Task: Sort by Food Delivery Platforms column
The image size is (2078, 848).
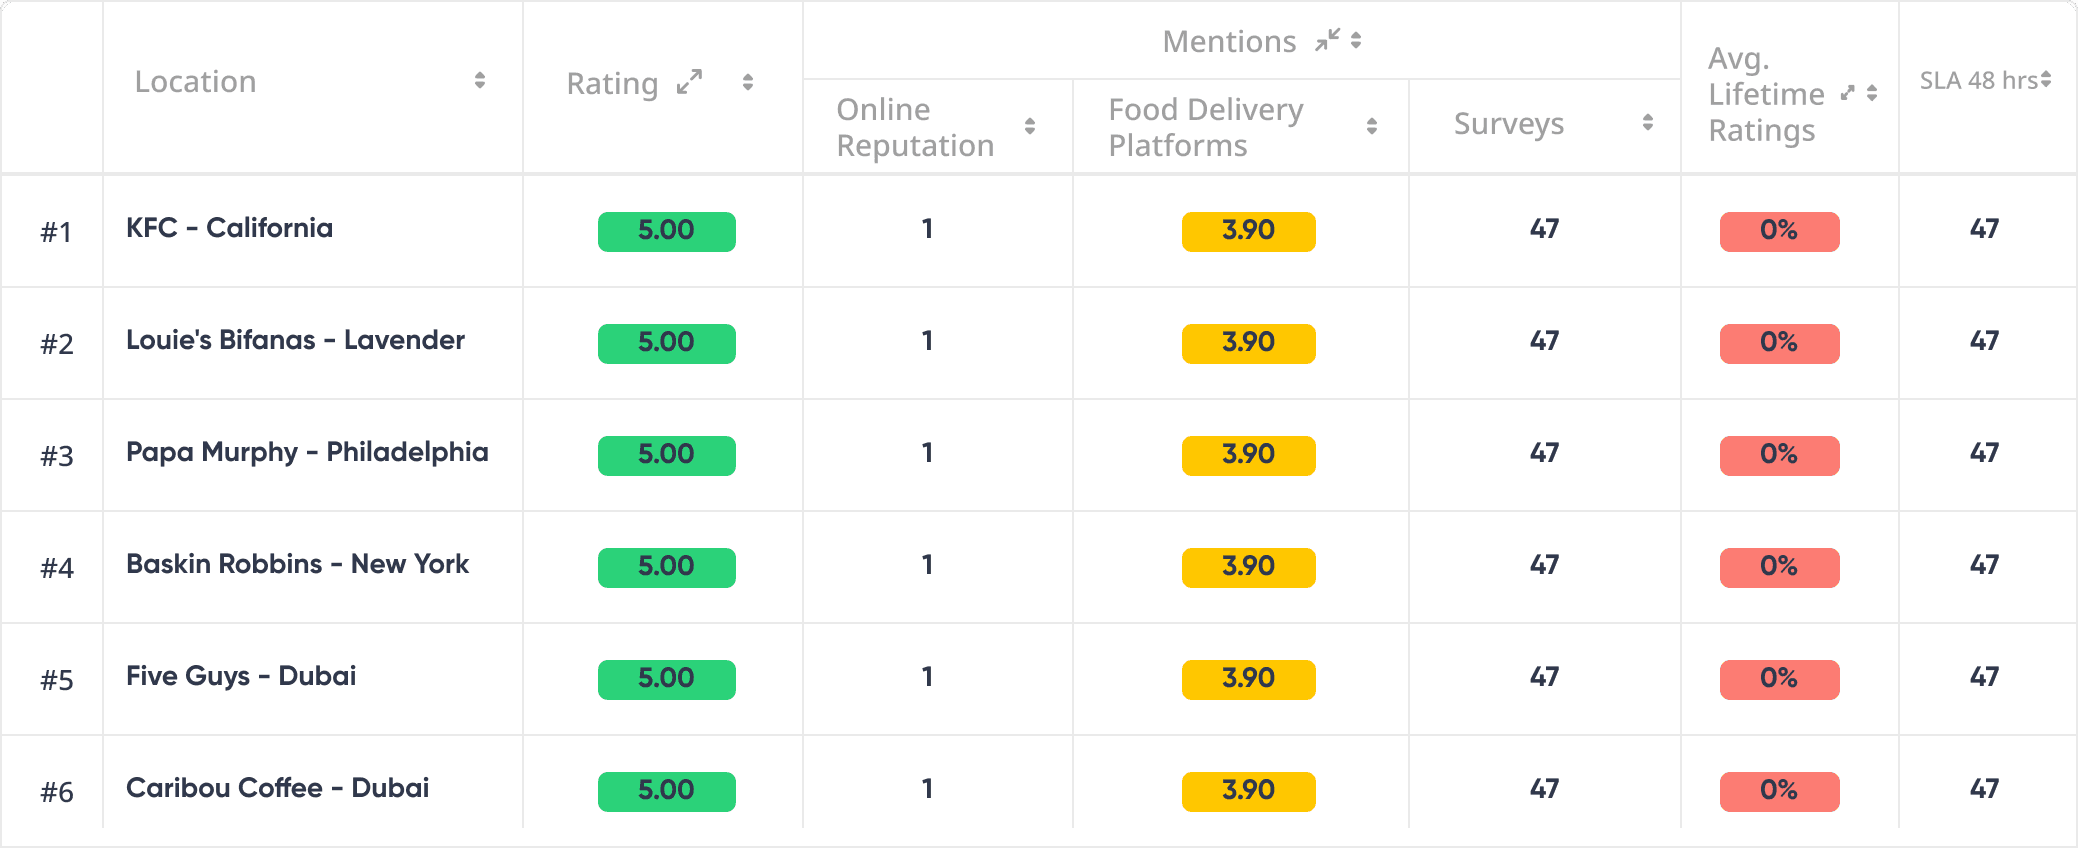Action: tap(1372, 126)
